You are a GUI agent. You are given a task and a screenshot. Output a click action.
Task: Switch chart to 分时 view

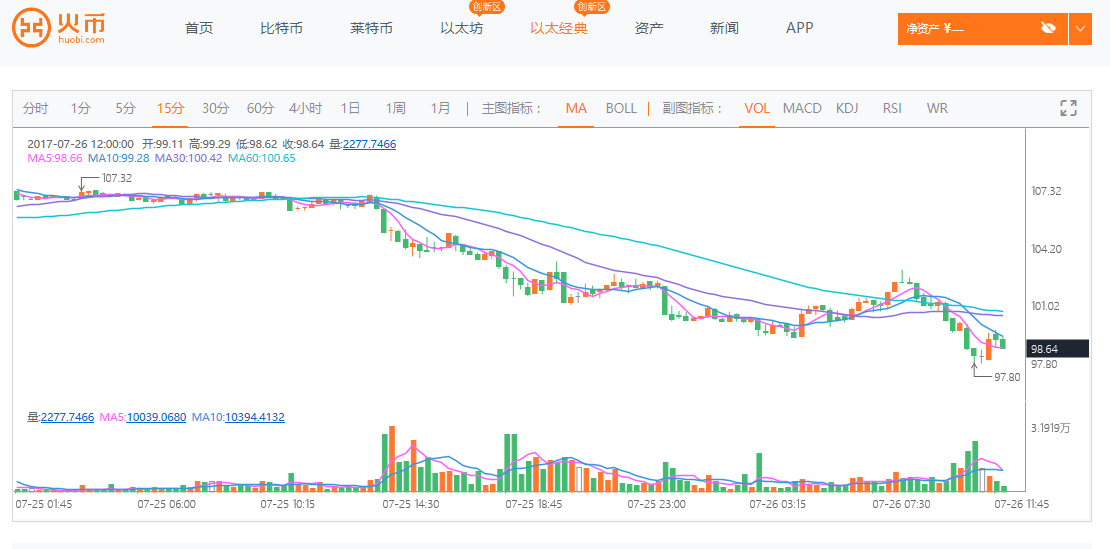click(x=35, y=108)
